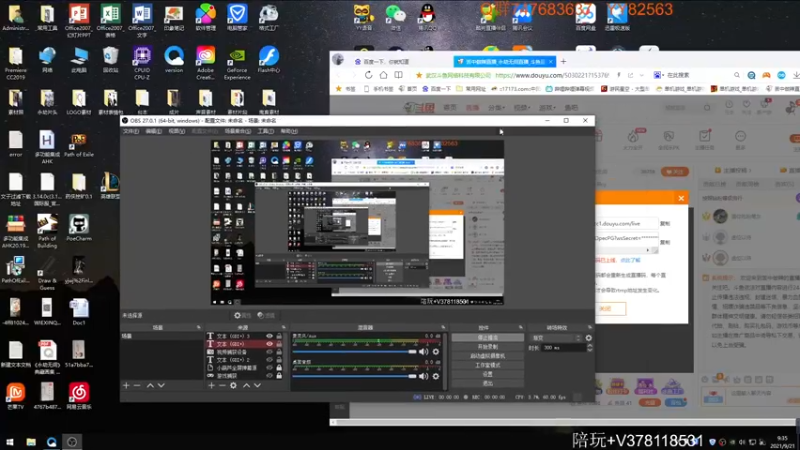Viewport: 800px width, 450px height.
Task: Open 编辑(E) menu in OBS
Action: click(154, 131)
